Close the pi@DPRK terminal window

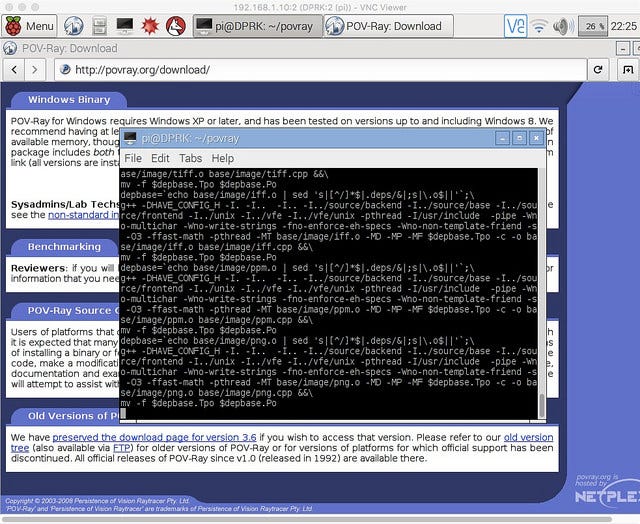536,138
